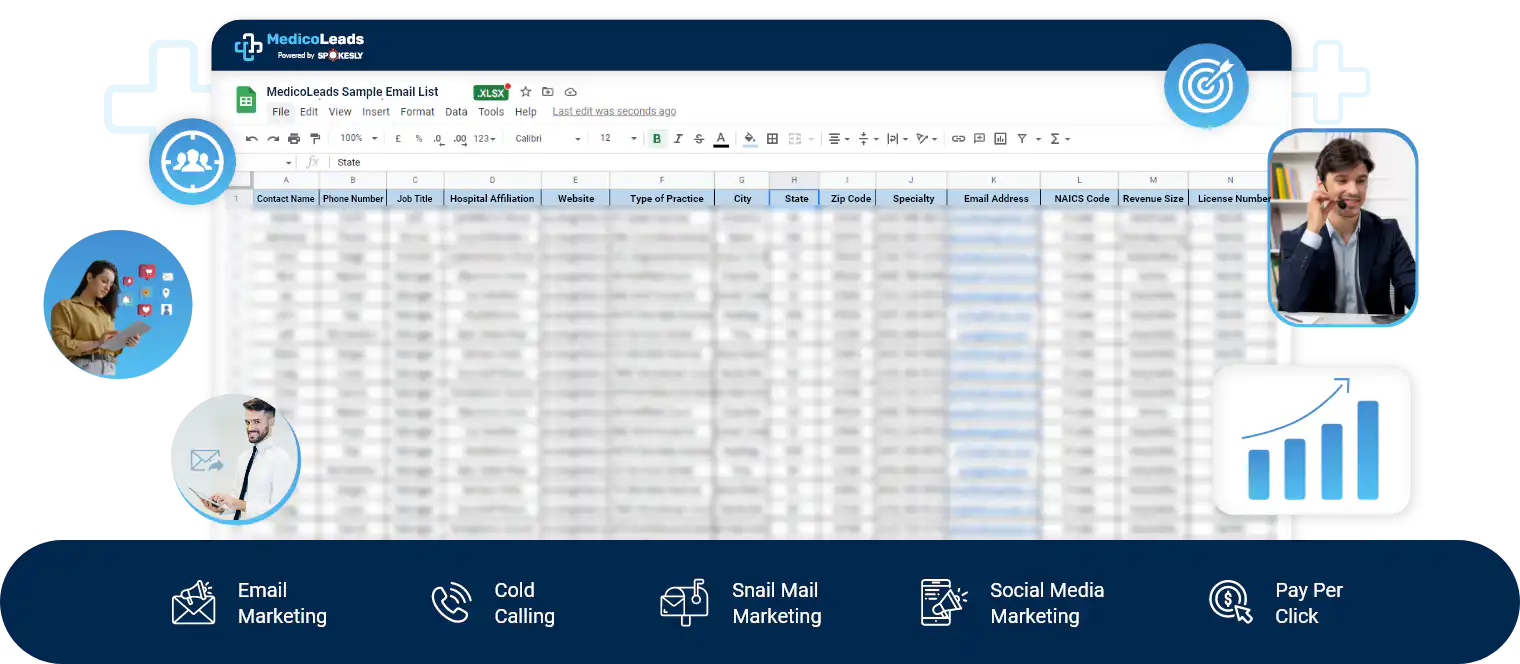Viewport: 1520px width, 664px height.
Task: Redo the last action
Action: pos(273,139)
